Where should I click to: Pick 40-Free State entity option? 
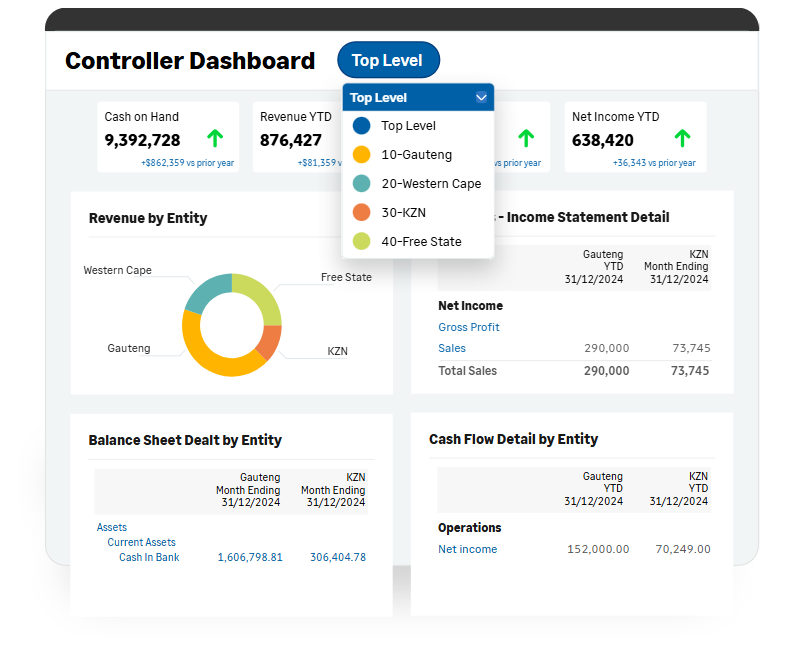421,242
